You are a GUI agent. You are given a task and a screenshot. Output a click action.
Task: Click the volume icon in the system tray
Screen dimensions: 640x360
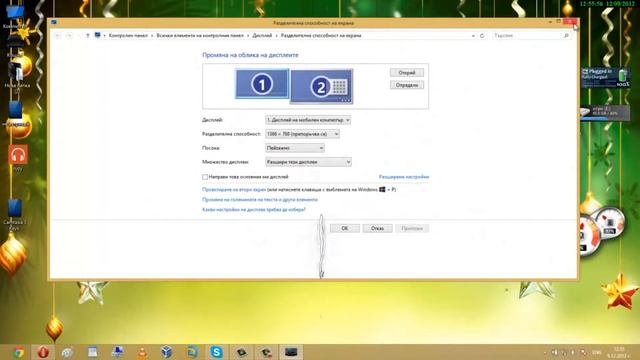pyautogui.click(x=554, y=352)
